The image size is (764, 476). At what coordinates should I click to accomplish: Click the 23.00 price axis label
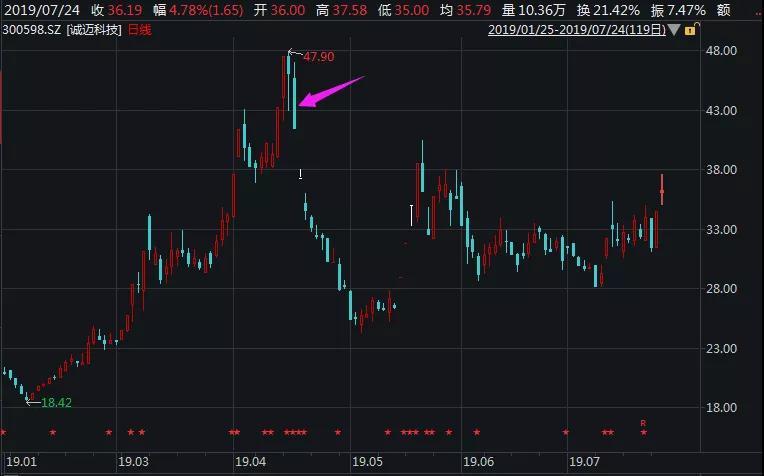click(722, 349)
